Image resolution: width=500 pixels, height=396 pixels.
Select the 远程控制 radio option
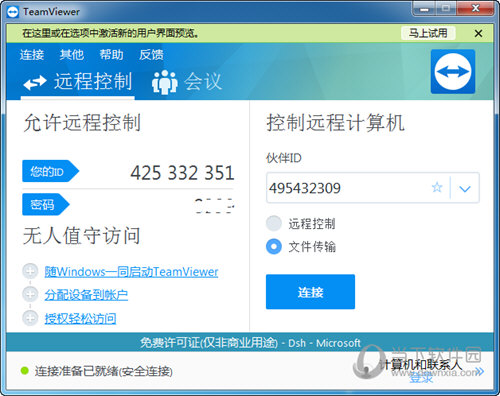coord(274,223)
